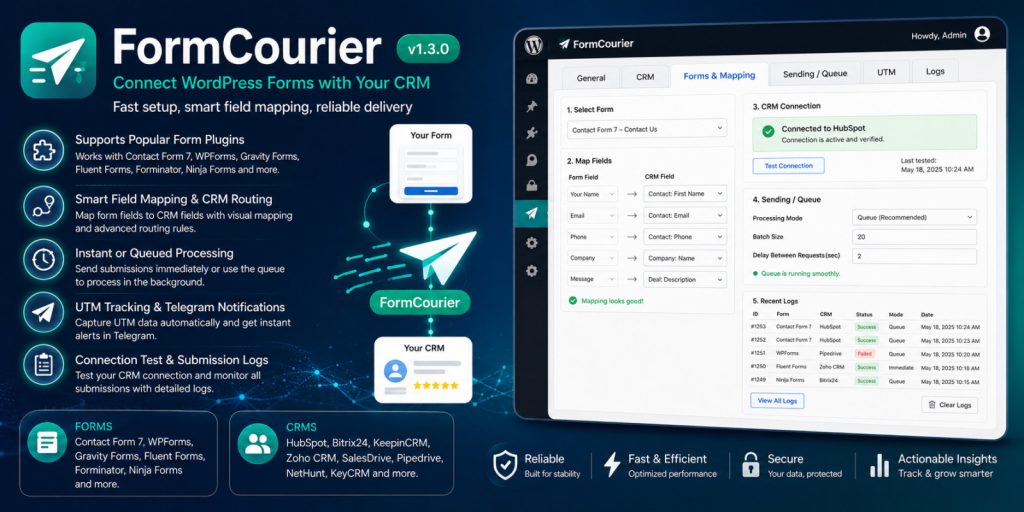
Task: Click the v1.3.0 version badge
Action: click(x=428, y=49)
